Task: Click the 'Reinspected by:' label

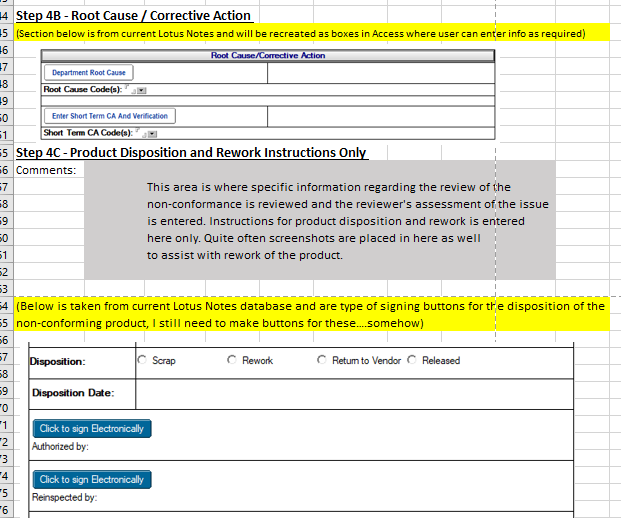Action: coord(65,497)
